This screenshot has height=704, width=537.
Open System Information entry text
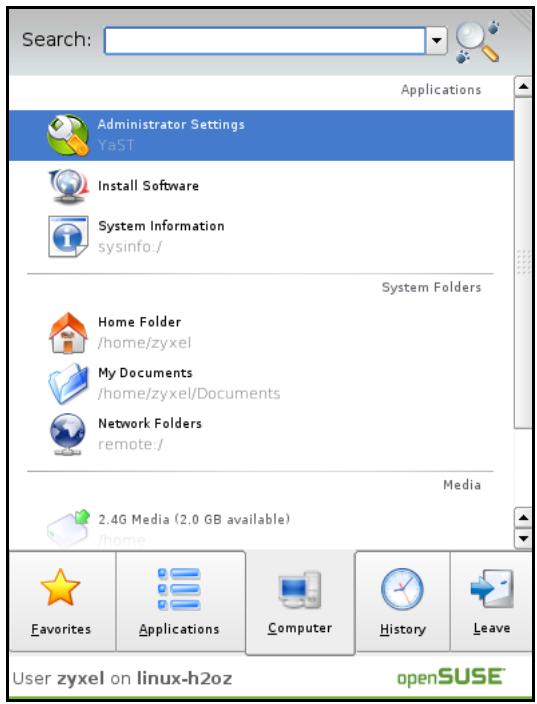pyautogui.click(x=161, y=225)
